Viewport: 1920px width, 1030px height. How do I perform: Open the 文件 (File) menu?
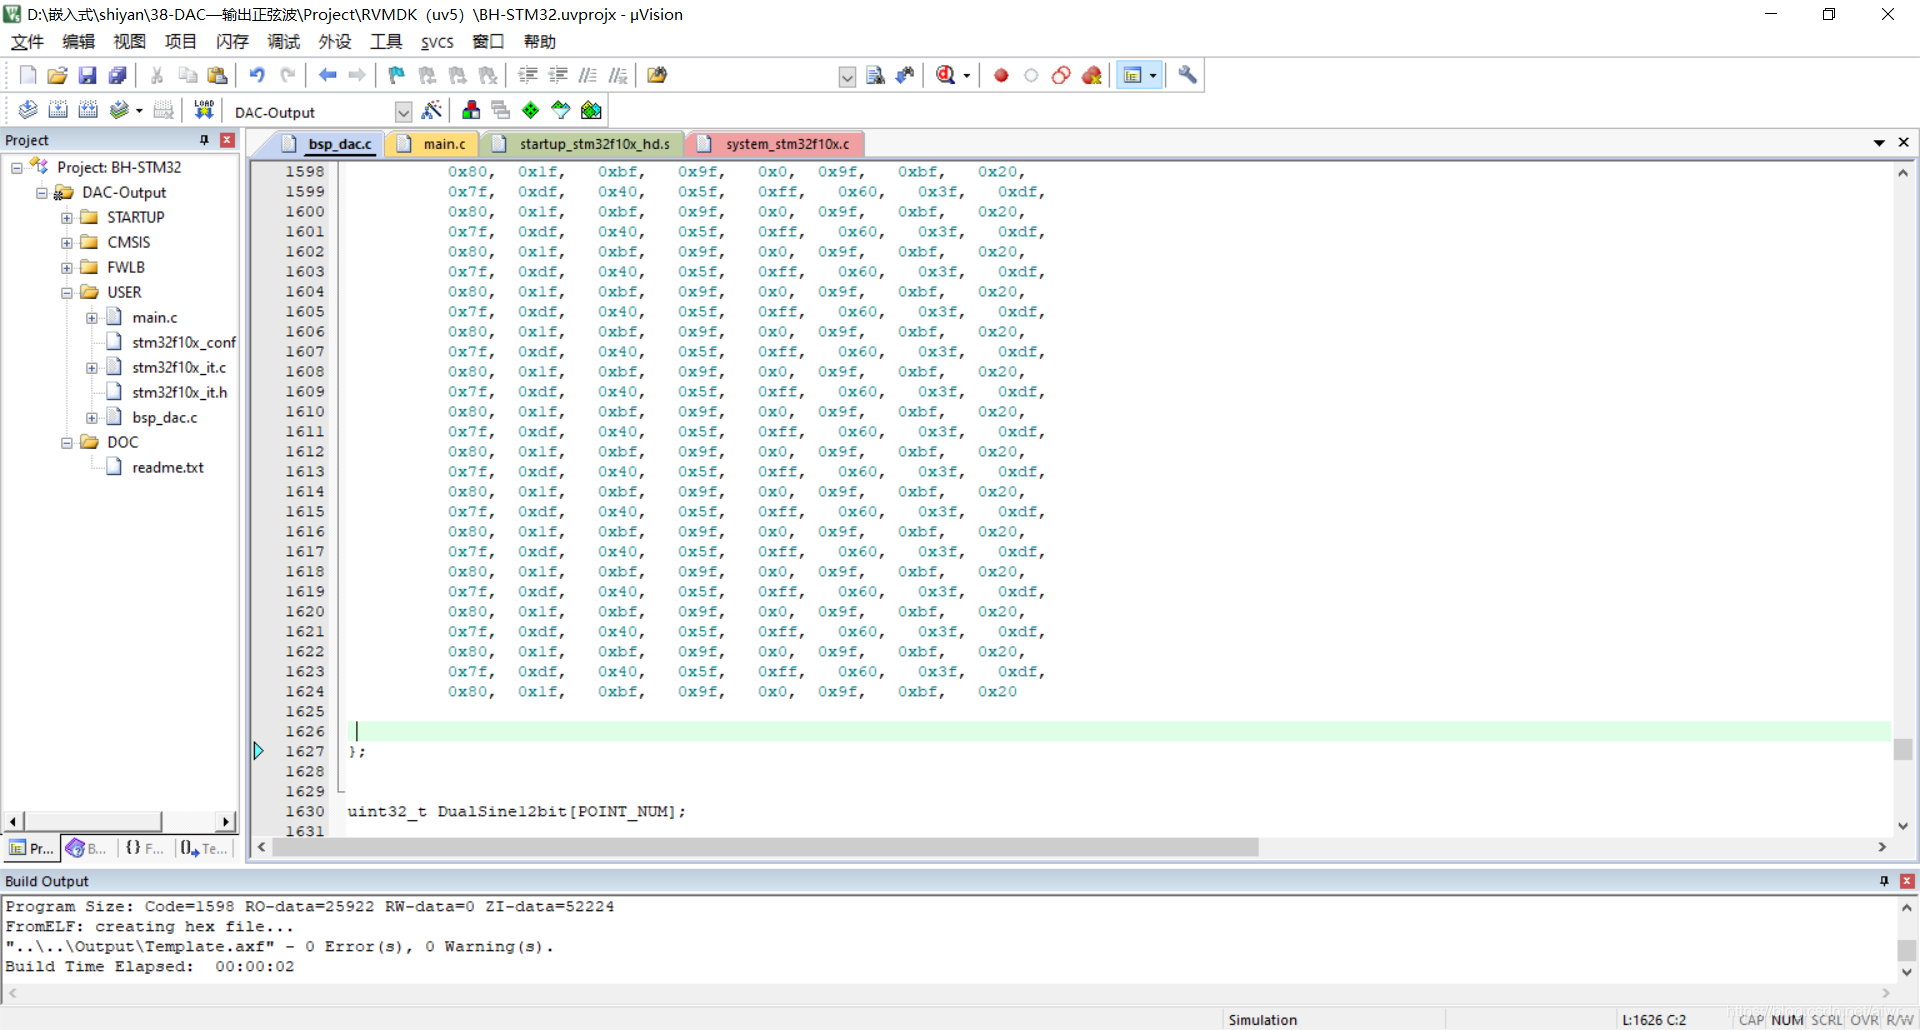pos(27,42)
